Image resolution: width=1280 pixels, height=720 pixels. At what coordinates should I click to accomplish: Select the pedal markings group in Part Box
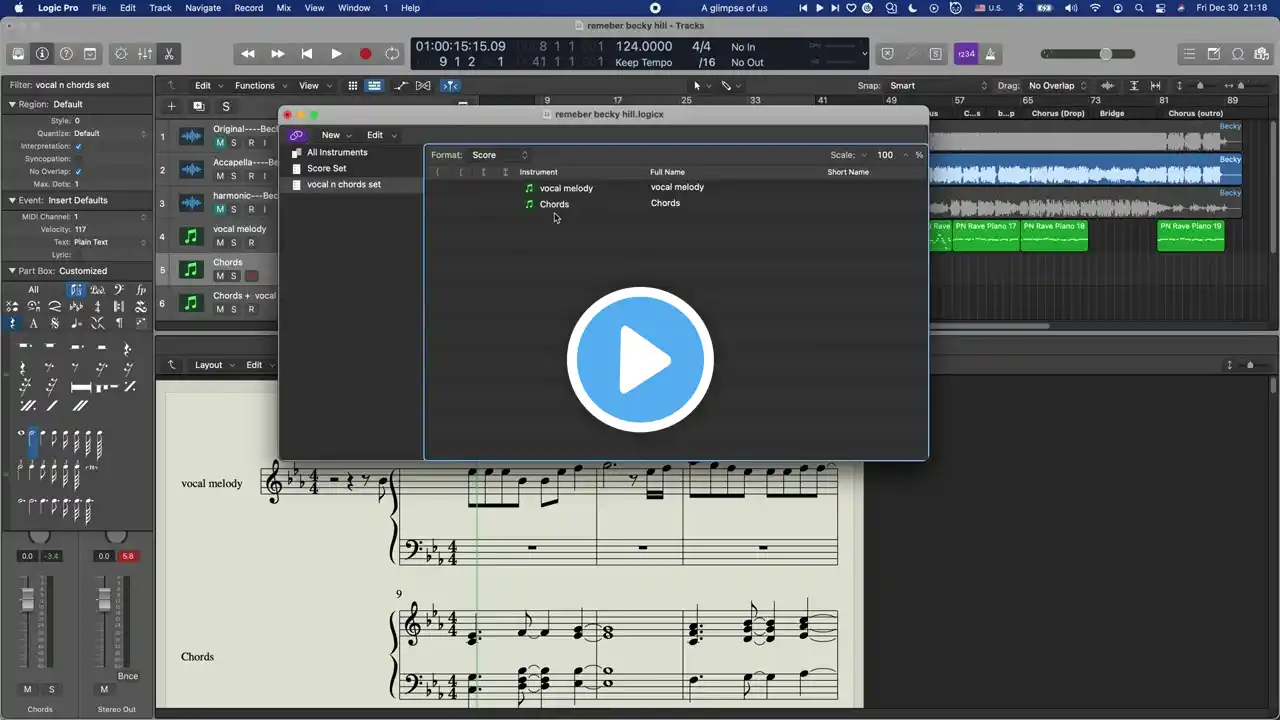coord(97,290)
